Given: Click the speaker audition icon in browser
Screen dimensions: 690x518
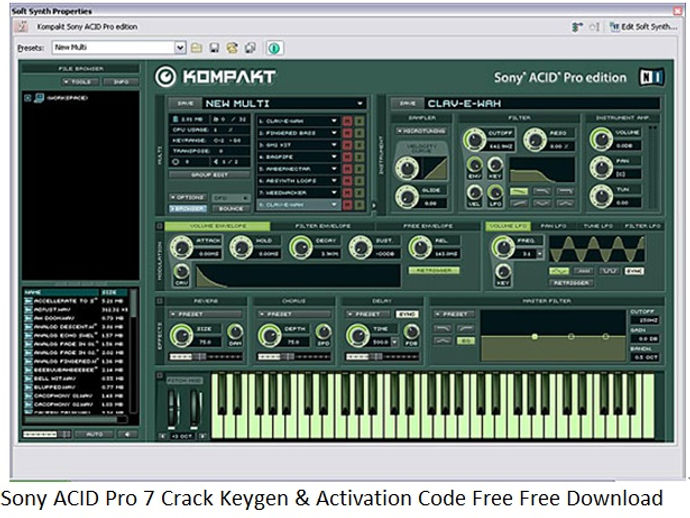Looking at the screenshot, I should [x=127, y=434].
